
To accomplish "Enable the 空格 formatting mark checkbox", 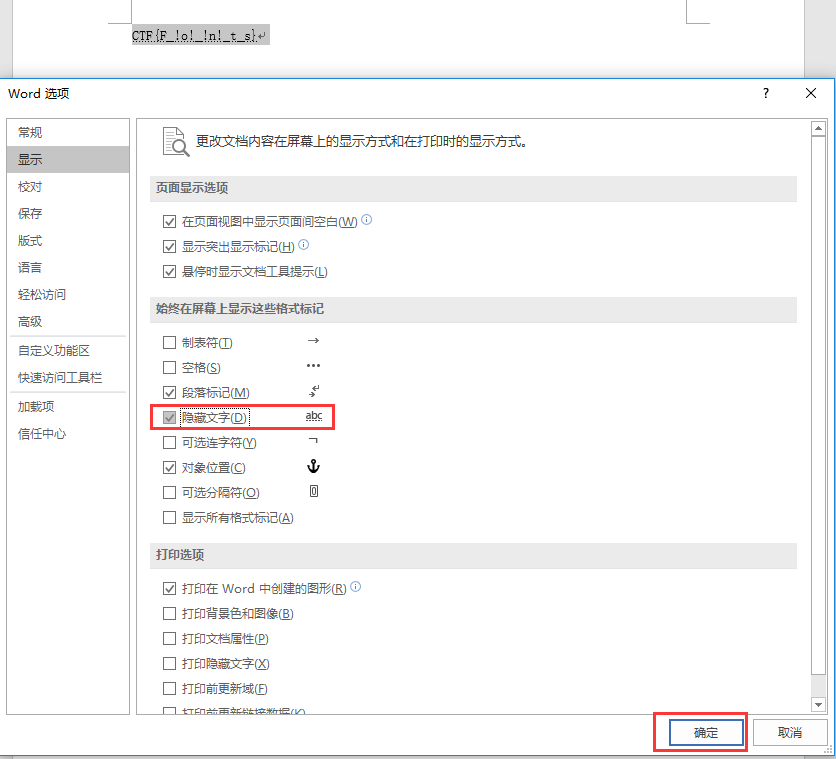I will click(169, 368).
